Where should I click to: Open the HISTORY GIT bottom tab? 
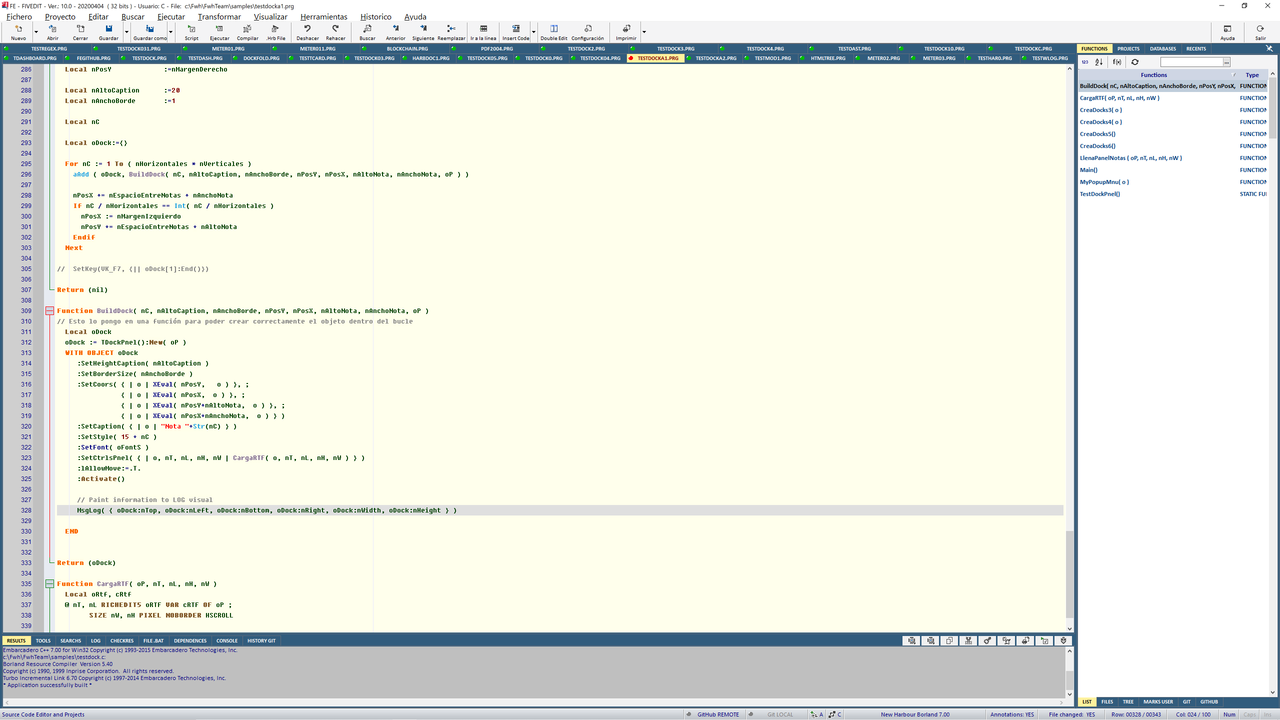261,640
